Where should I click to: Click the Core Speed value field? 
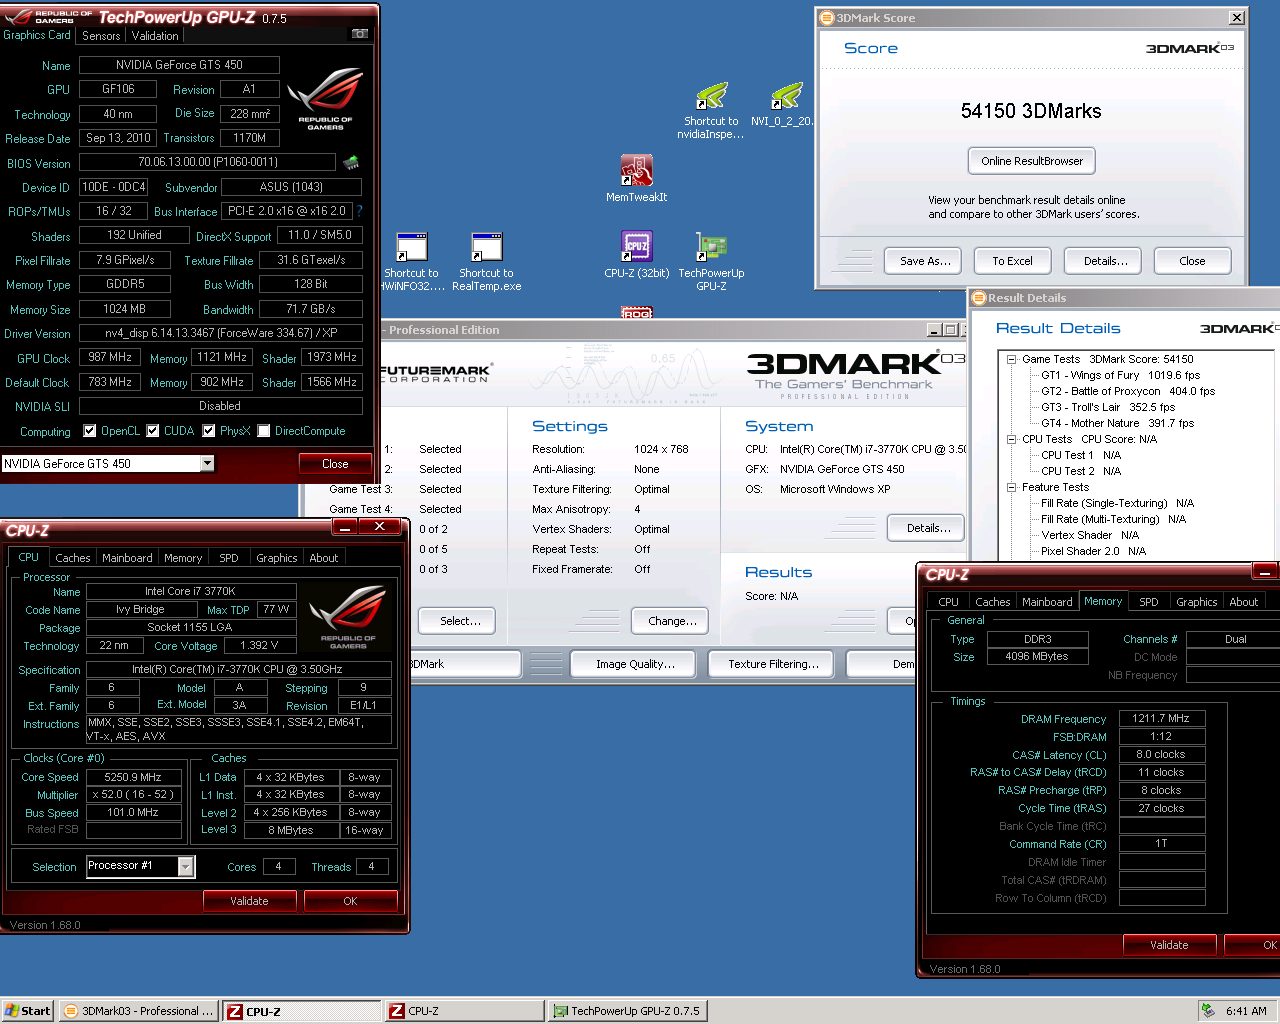133,777
